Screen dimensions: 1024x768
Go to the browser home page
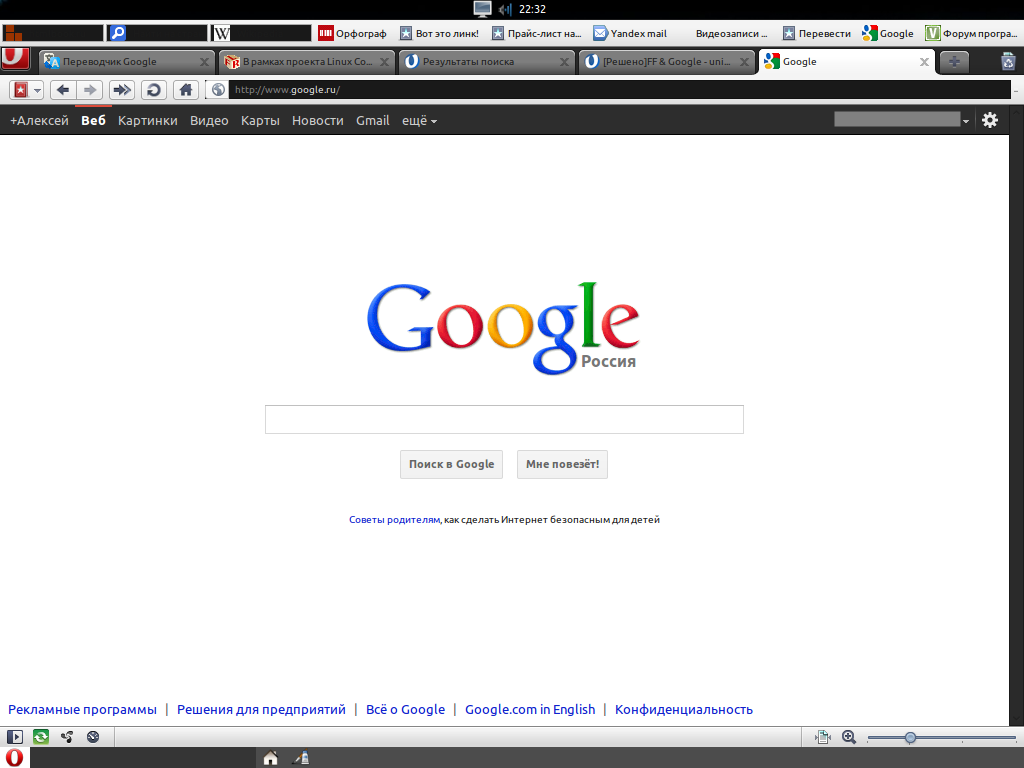pos(184,90)
